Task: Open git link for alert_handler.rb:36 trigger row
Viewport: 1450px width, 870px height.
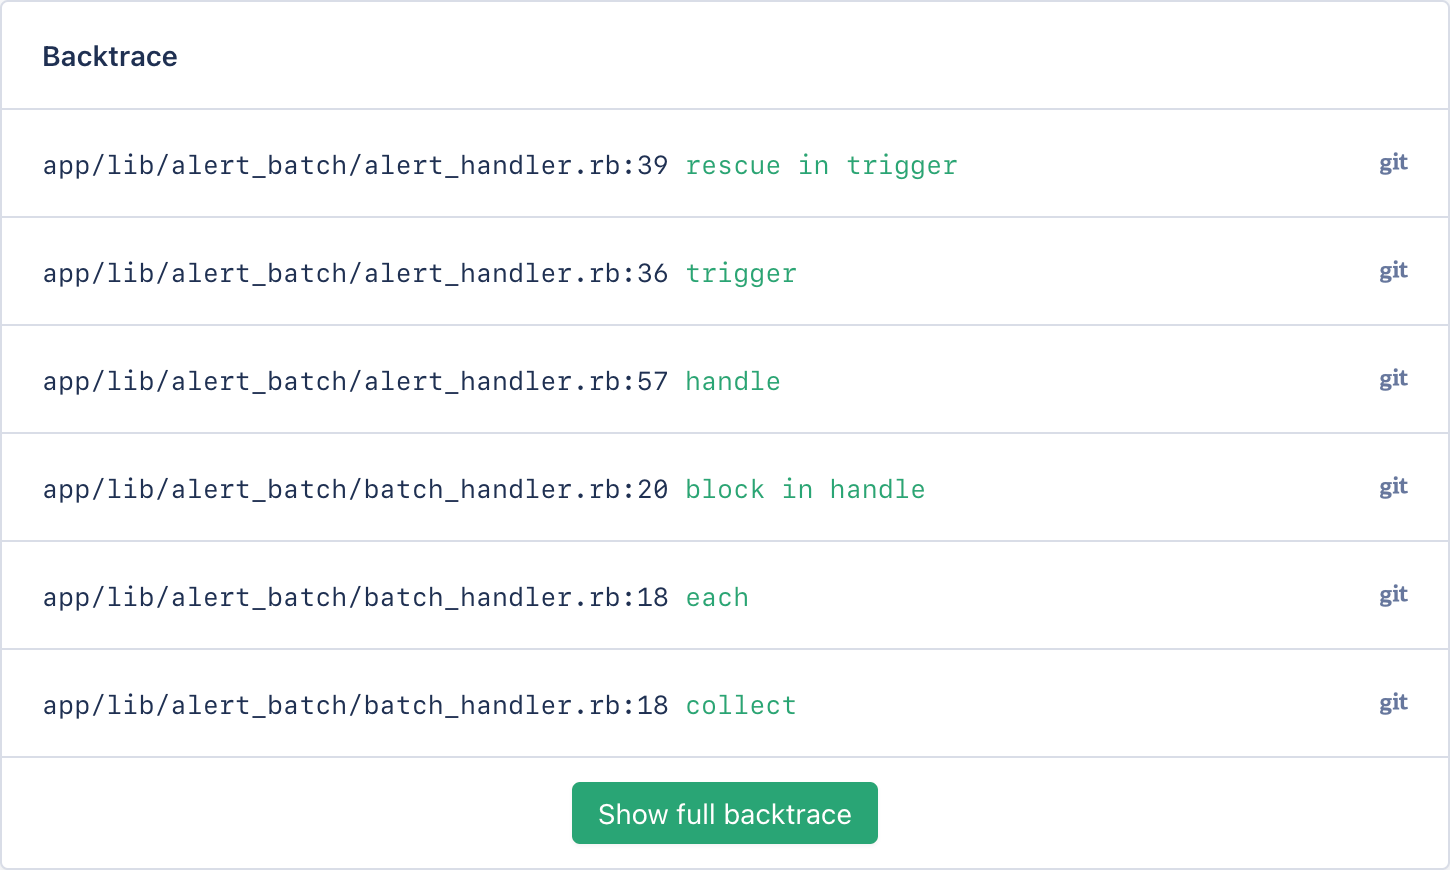Action: click(x=1393, y=271)
